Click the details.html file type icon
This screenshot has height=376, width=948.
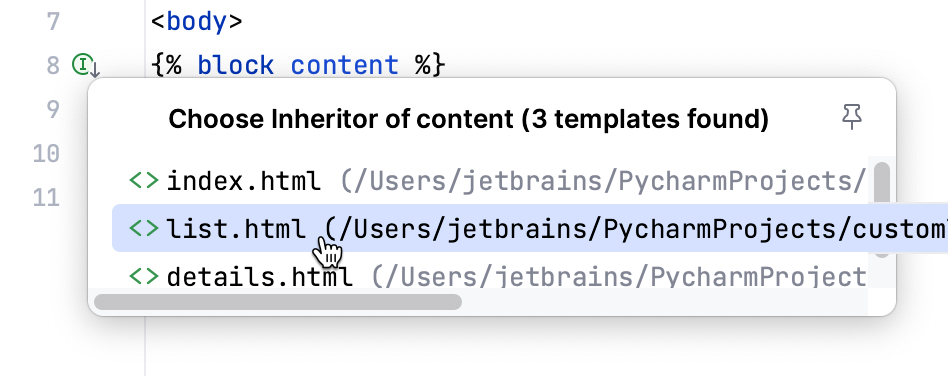[x=144, y=276]
